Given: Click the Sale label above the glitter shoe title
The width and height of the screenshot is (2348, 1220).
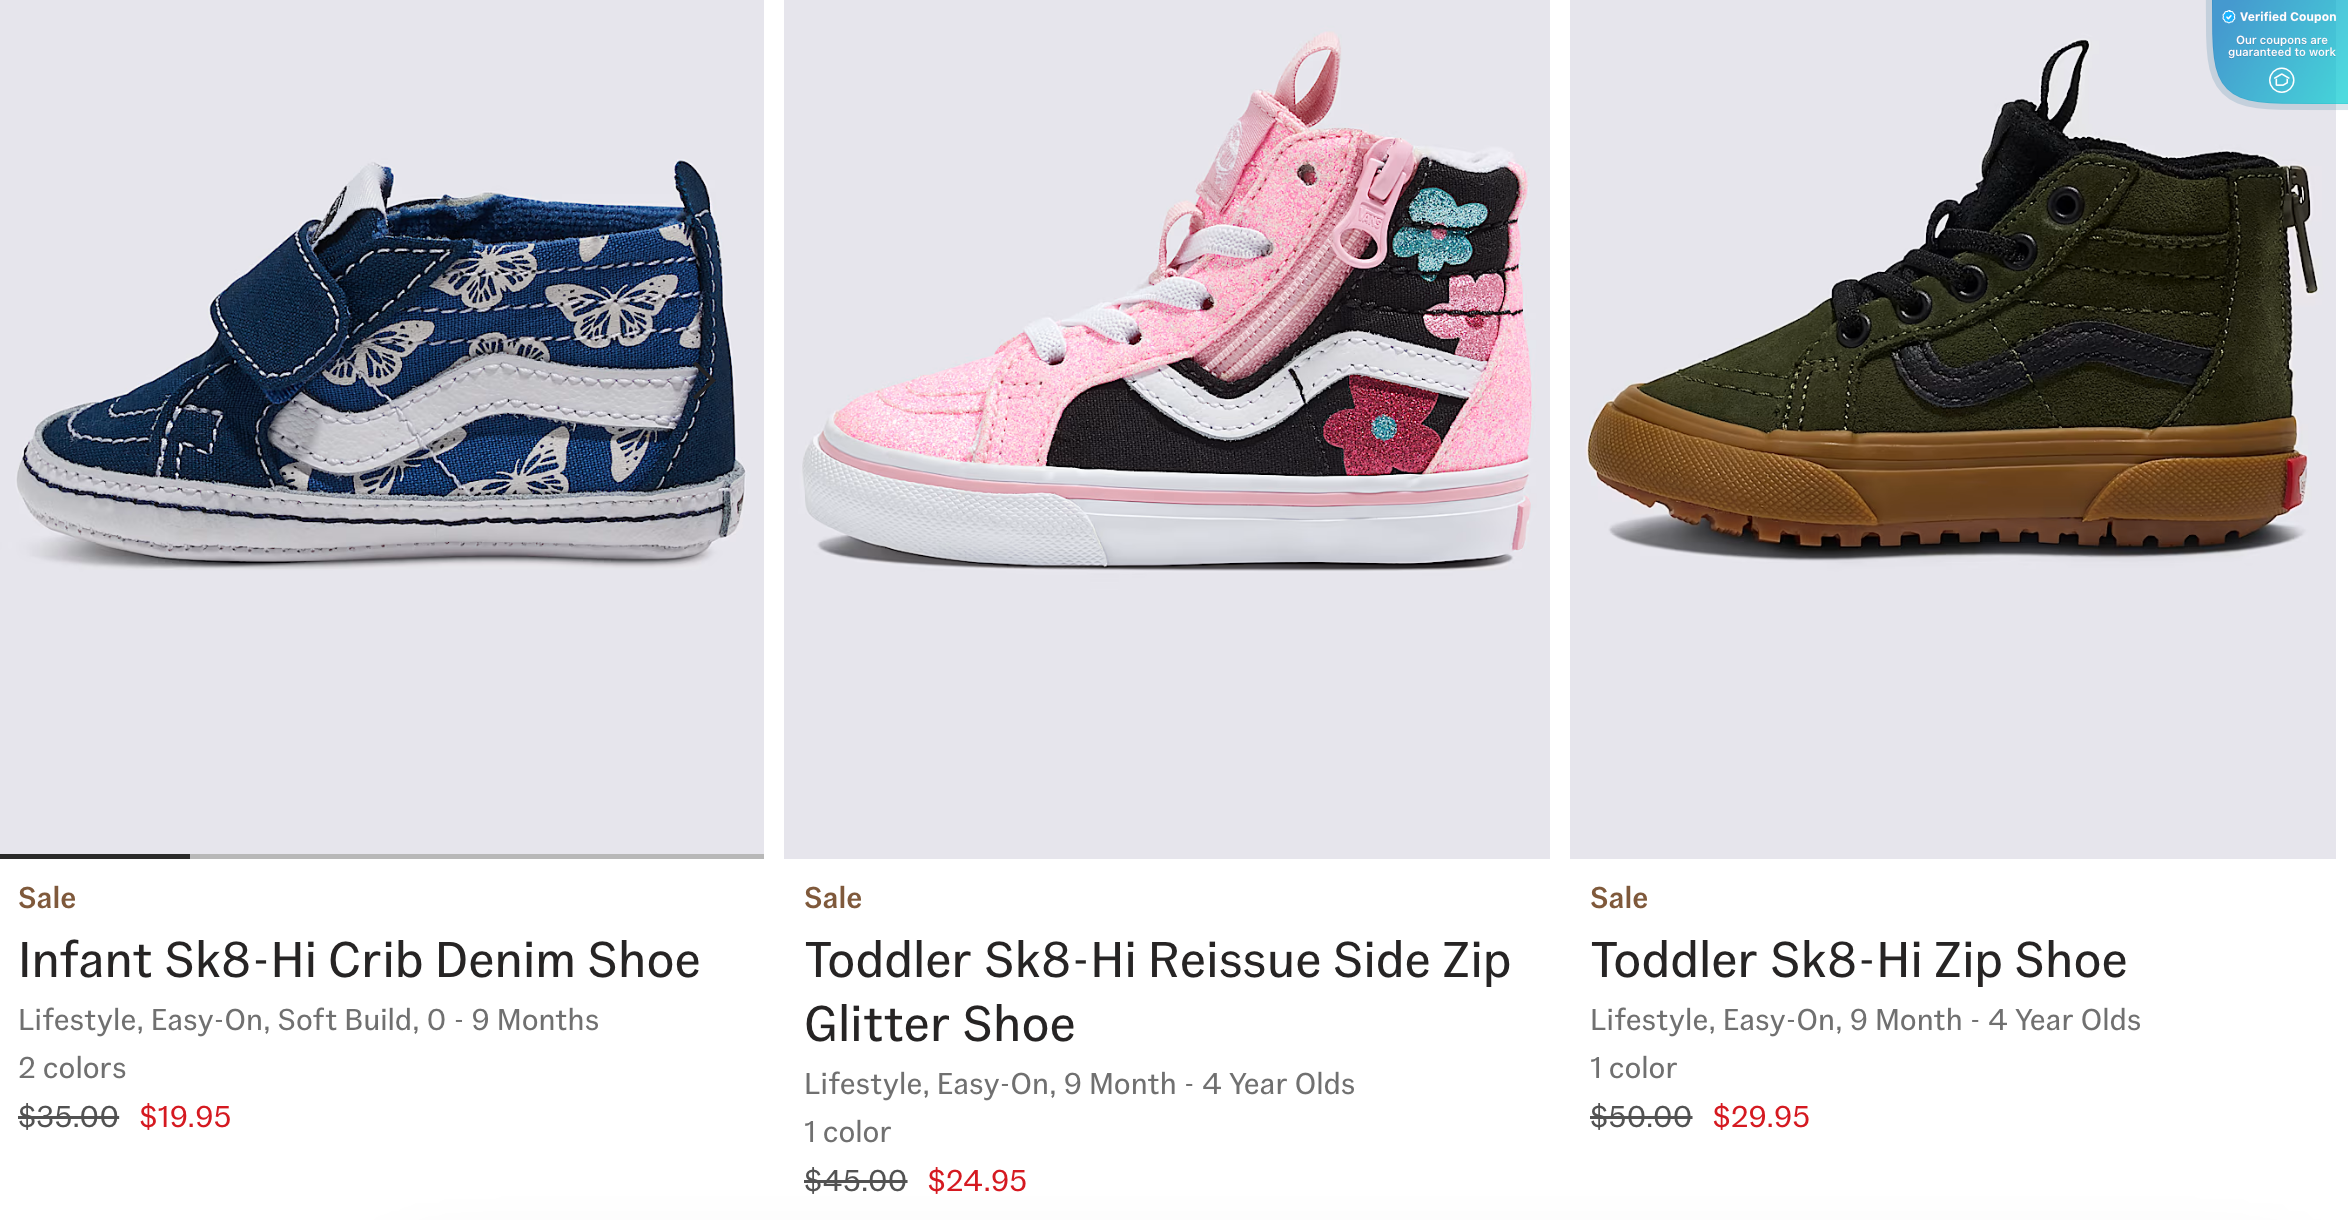Looking at the screenshot, I should pyautogui.click(x=832, y=897).
